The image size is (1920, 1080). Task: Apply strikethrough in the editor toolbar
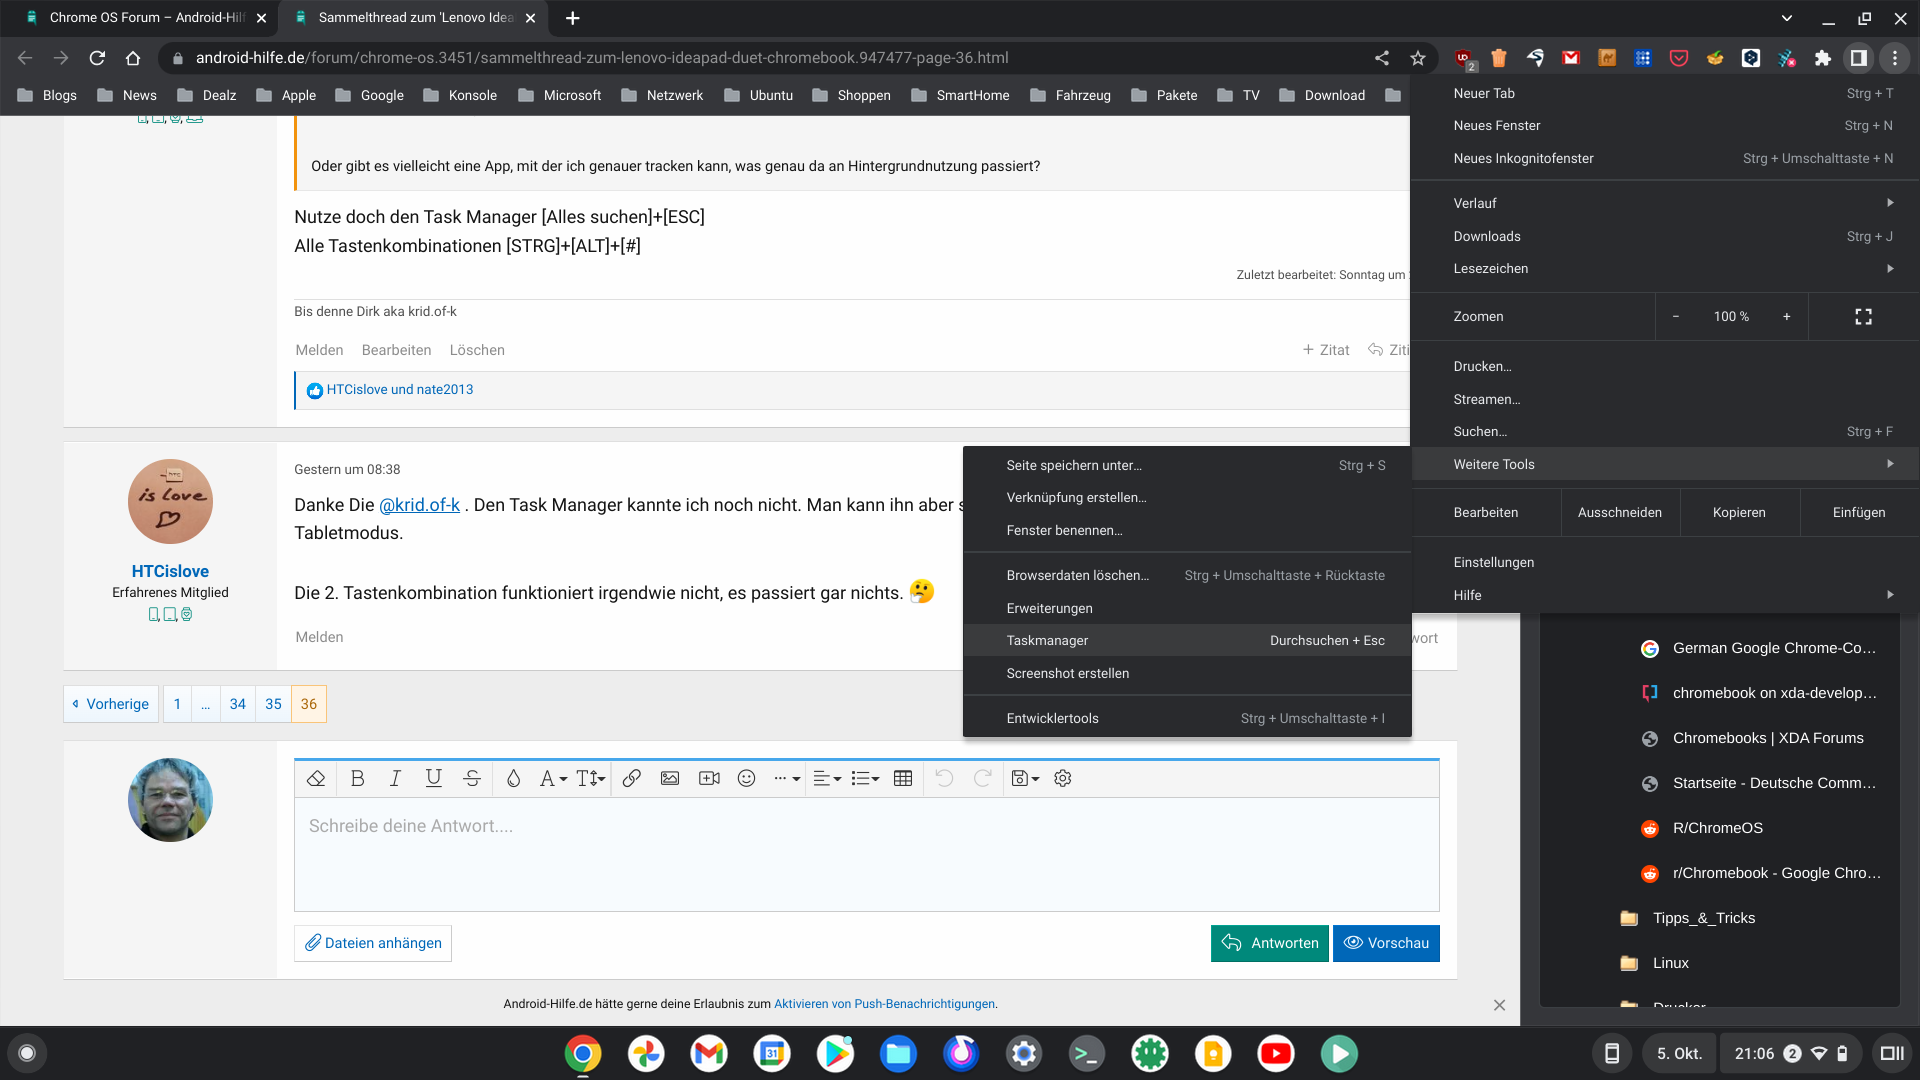point(472,779)
